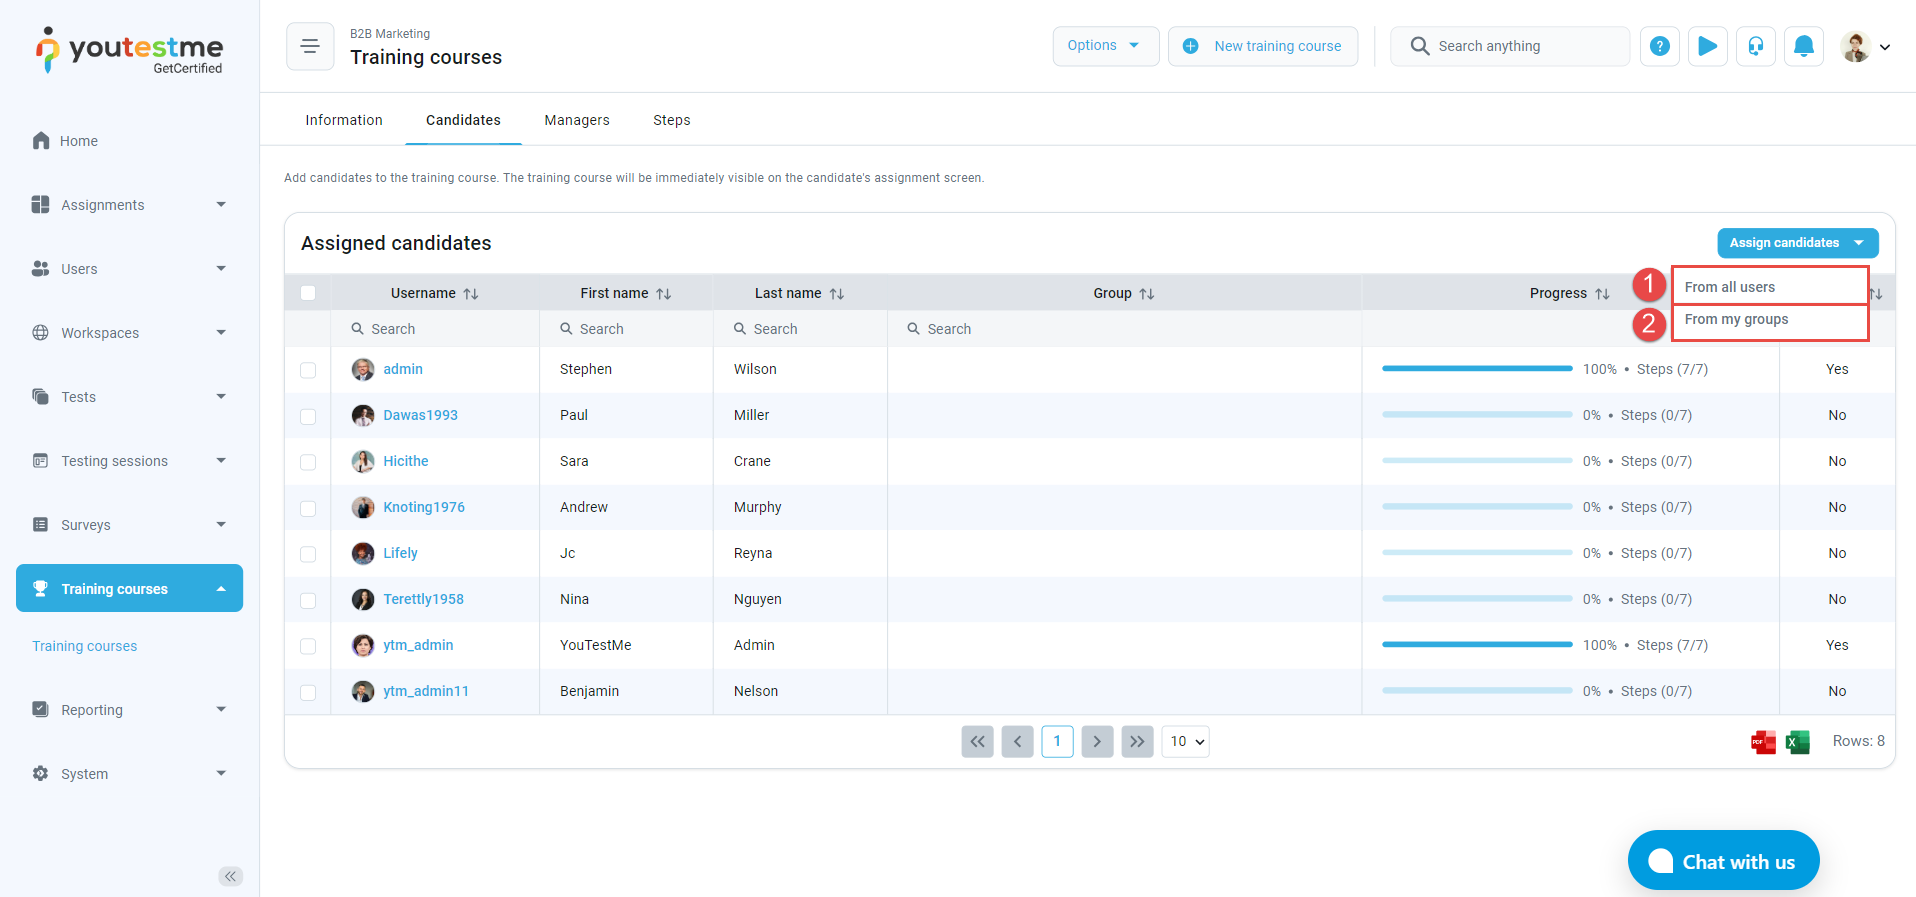
Task: Export table as PDF
Action: 1763,742
